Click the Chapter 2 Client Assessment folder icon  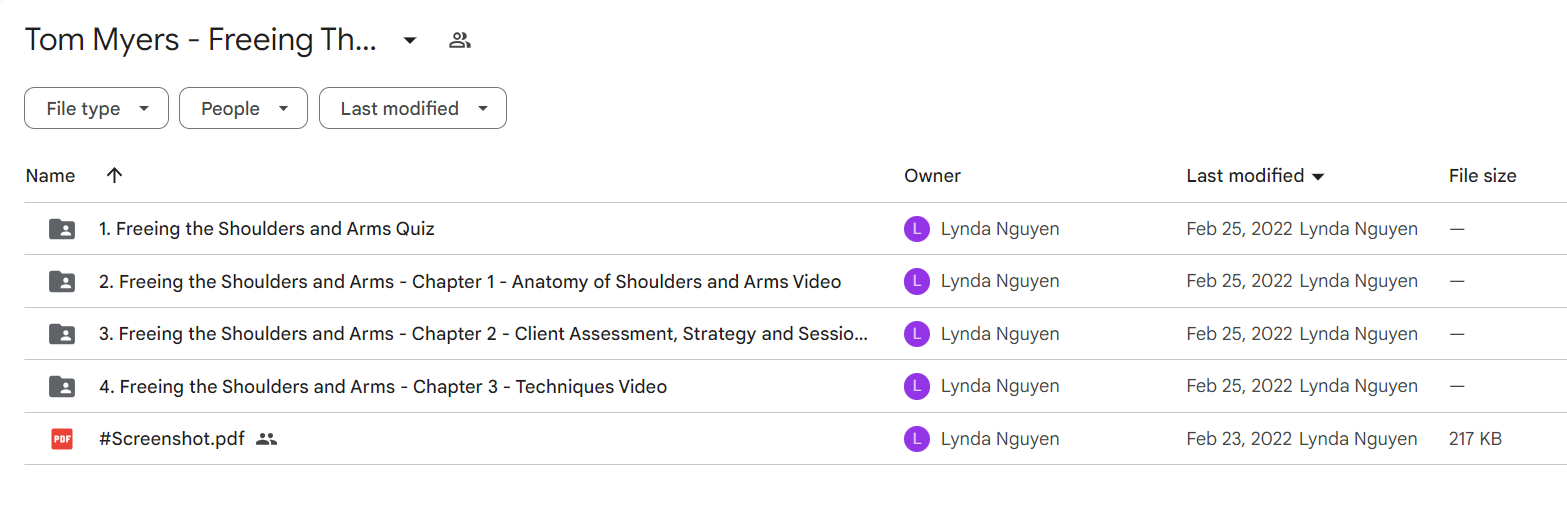(62, 334)
